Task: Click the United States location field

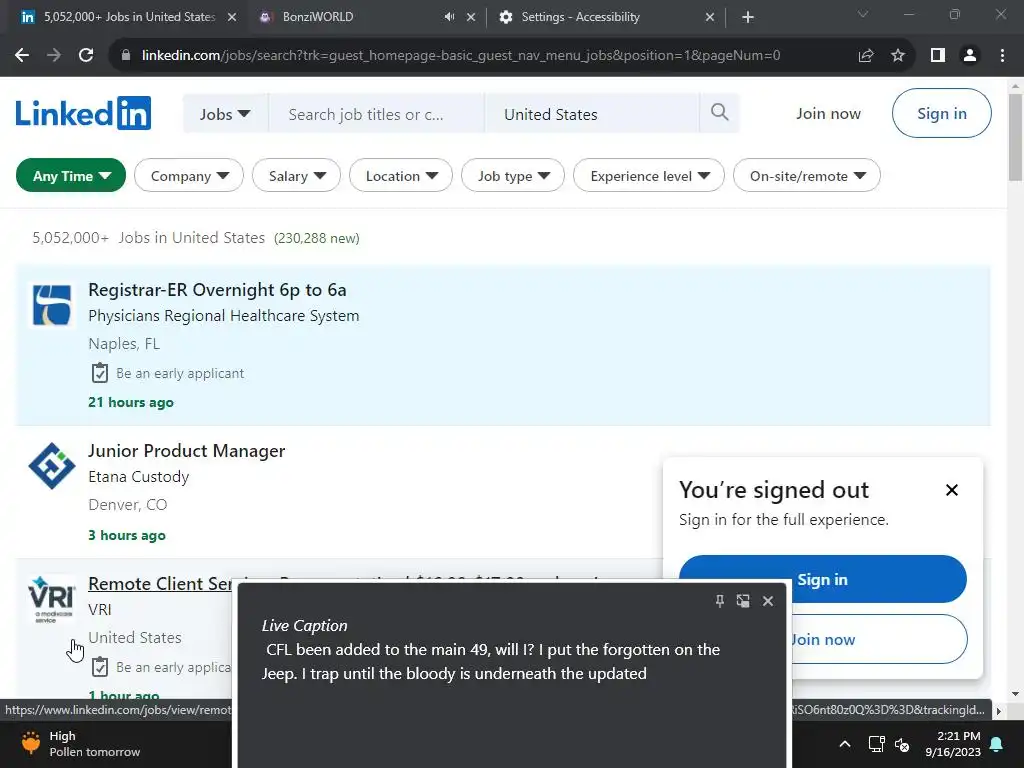Action: tap(591, 114)
